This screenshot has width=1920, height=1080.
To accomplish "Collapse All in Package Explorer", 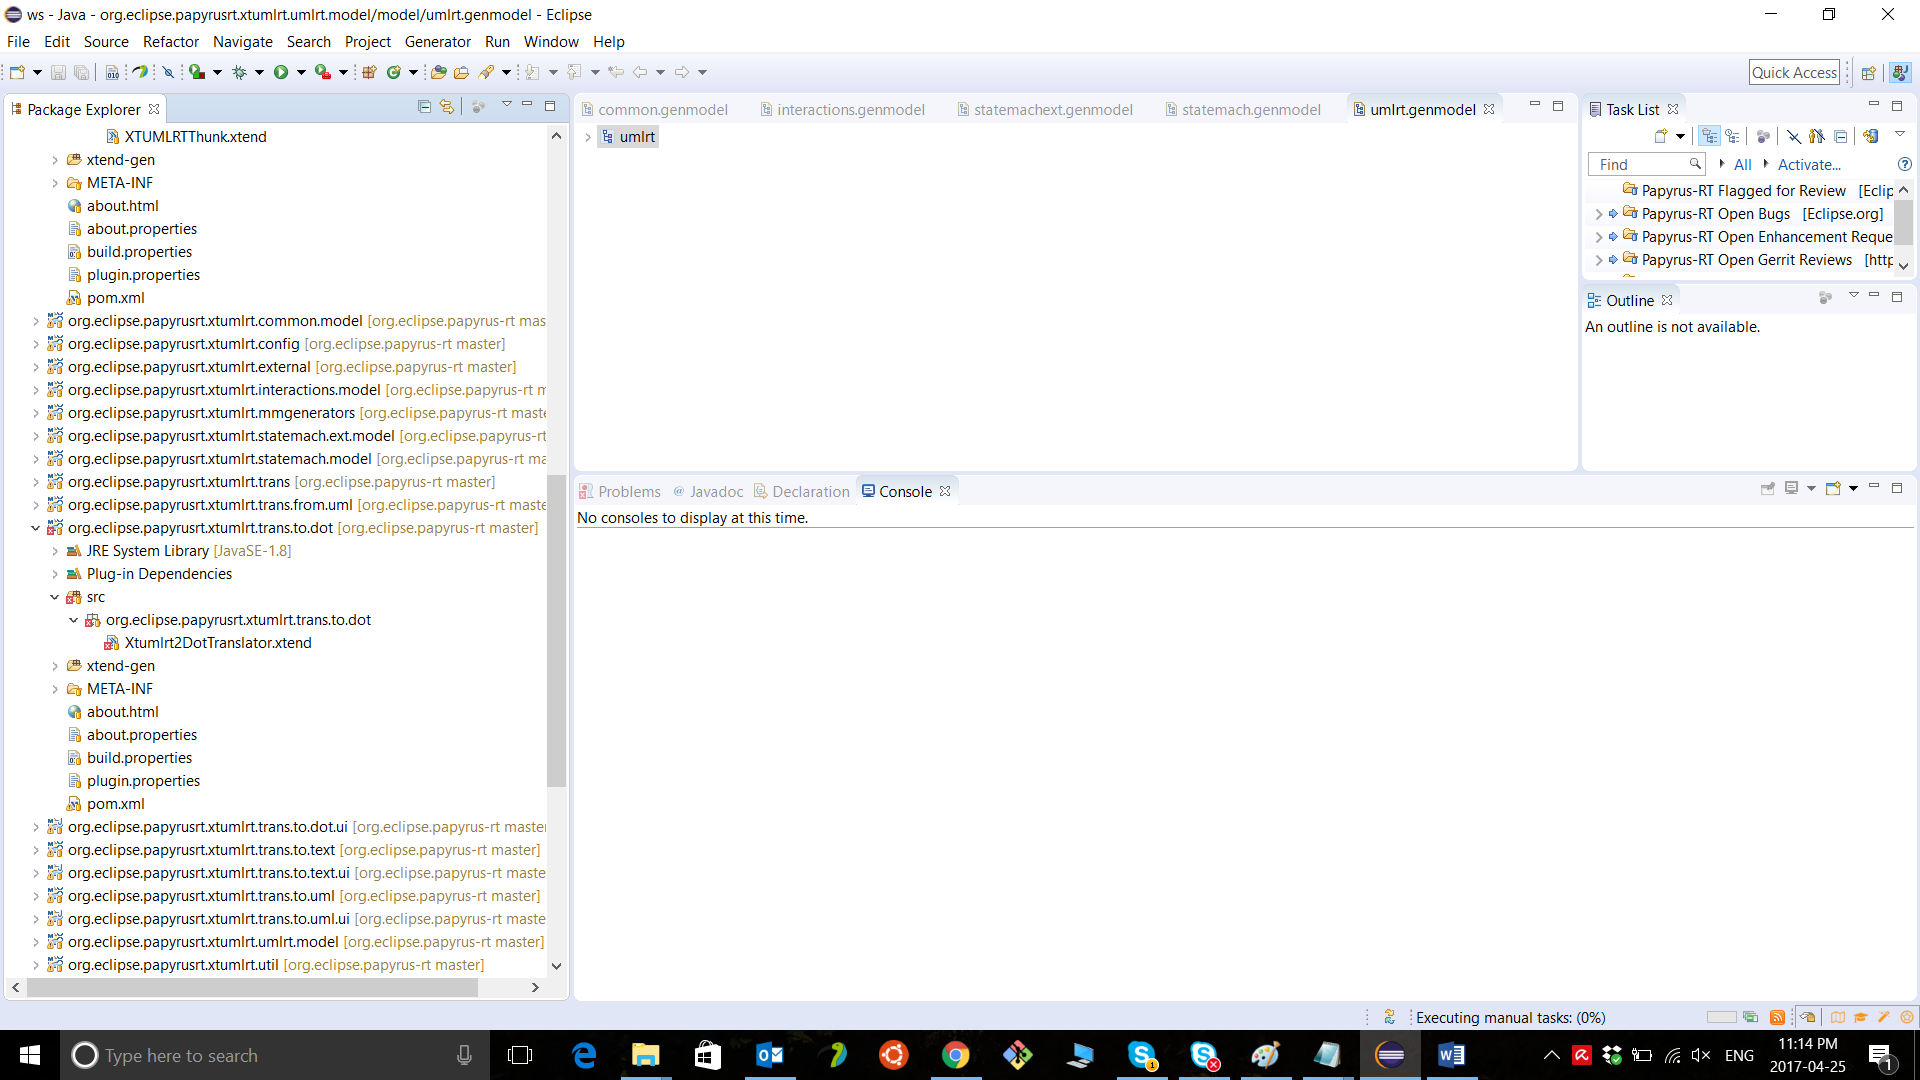I will (424, 106).
